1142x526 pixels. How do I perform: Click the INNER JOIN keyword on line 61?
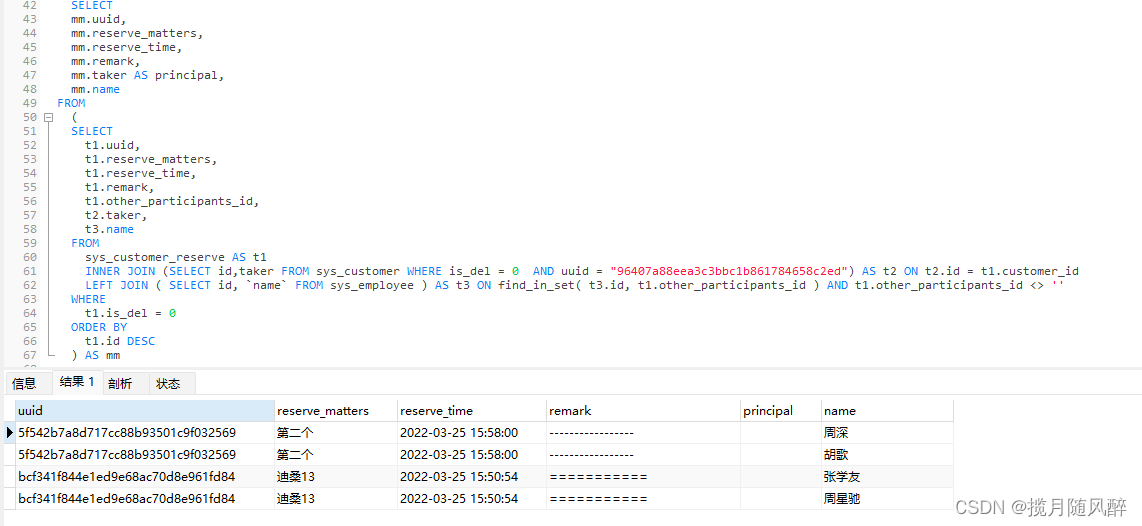click(119, 271)
